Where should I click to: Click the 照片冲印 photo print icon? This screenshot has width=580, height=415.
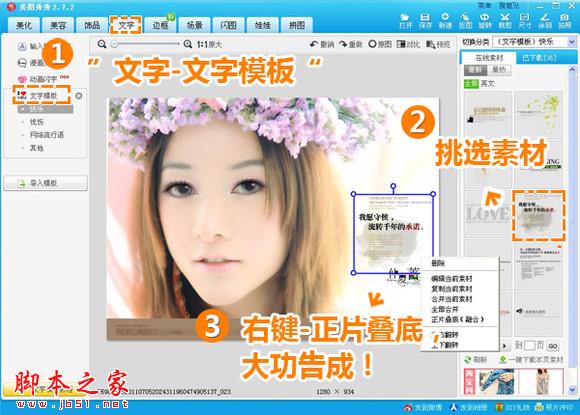[539, 407]
